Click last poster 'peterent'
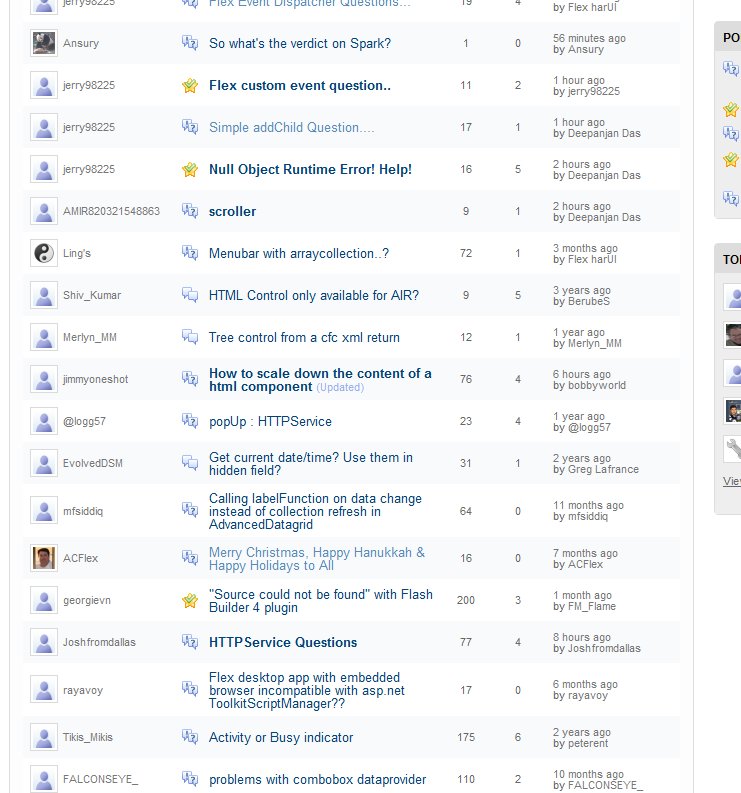The height and width of the screenshot is (793, 741). click(x=588, y=743)
